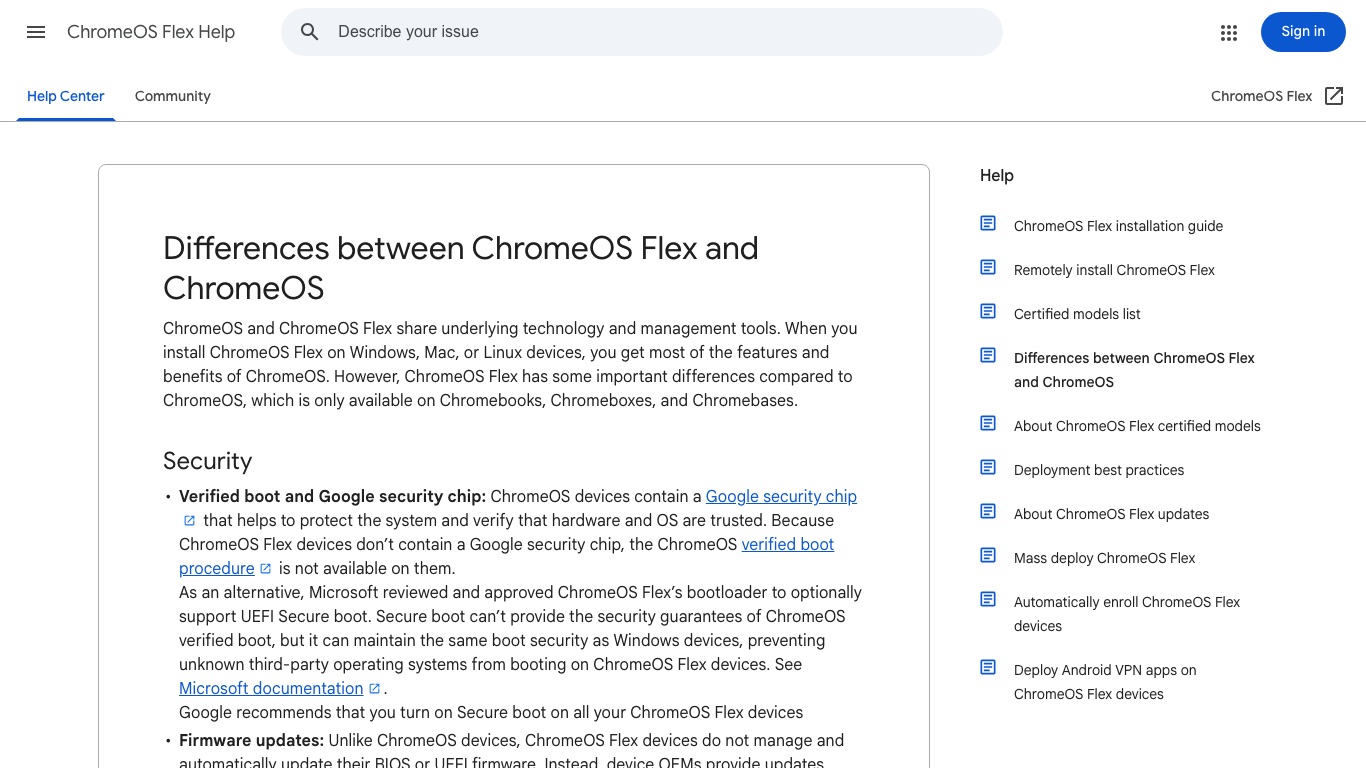Open the hamburger main menu
Screen dimensions: 1366x768
point(36,32)
